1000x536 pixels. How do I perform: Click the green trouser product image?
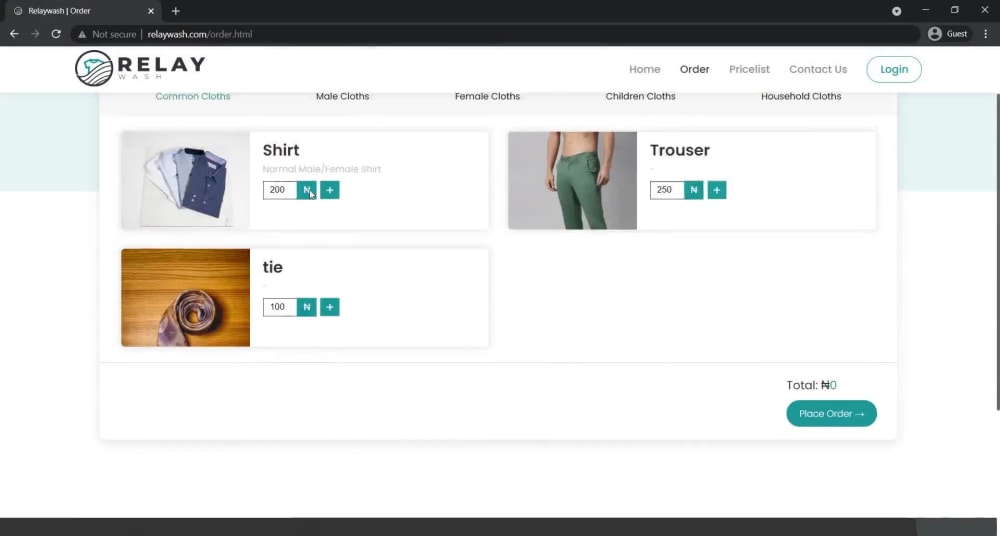click(573, 180)
